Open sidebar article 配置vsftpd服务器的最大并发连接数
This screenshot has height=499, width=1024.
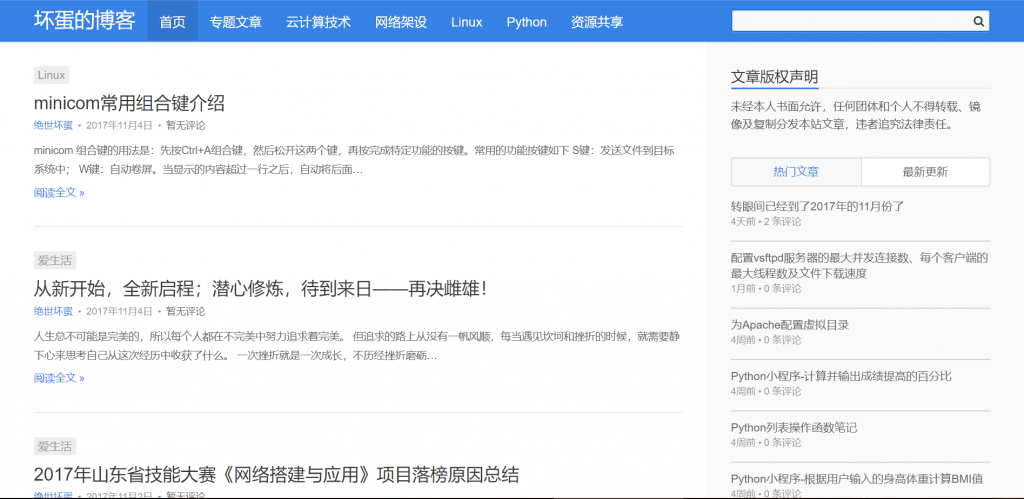pos(859,265)
